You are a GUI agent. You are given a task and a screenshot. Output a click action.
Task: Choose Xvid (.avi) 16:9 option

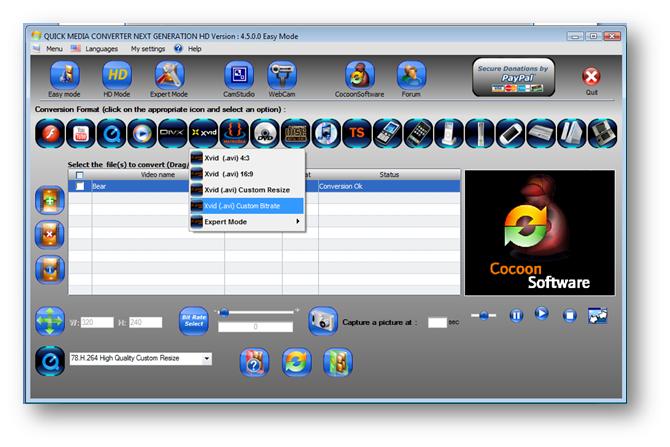(x=247, y=174)
